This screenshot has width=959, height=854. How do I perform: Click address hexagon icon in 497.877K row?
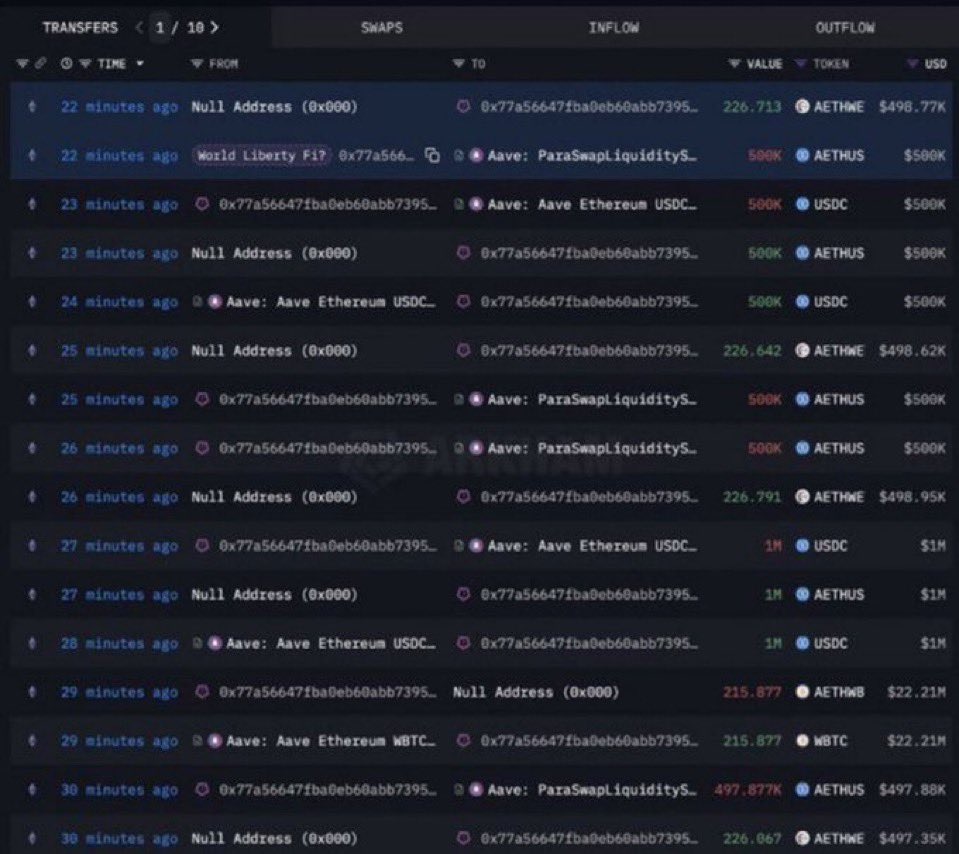coord(202,790)
